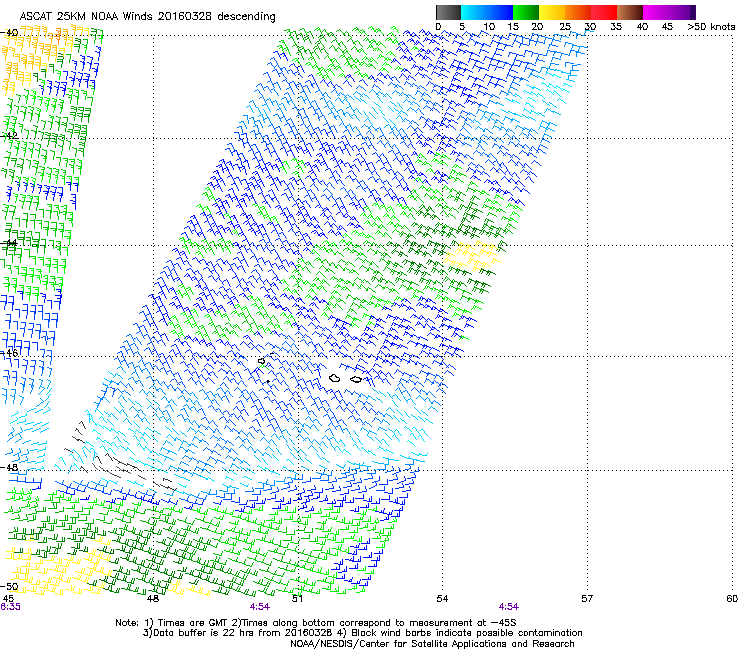
Task: Click the red 30-35 knots color swatch
Action: [x=604, y=12]
